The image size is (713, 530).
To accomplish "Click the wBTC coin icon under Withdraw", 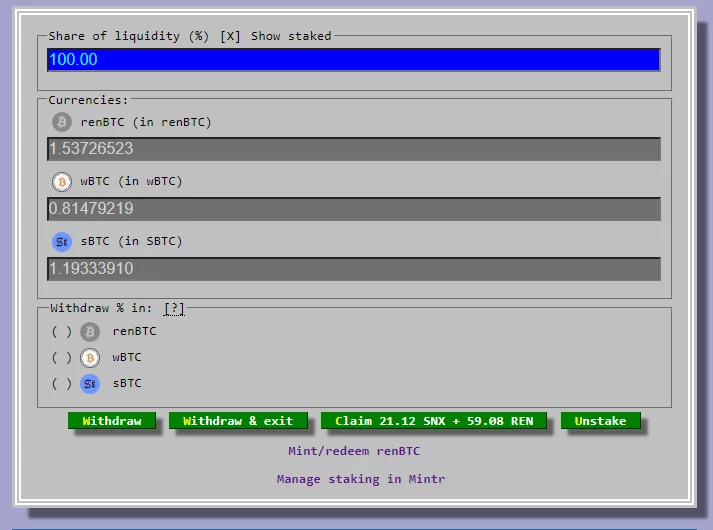I will [x=90, y=358].
